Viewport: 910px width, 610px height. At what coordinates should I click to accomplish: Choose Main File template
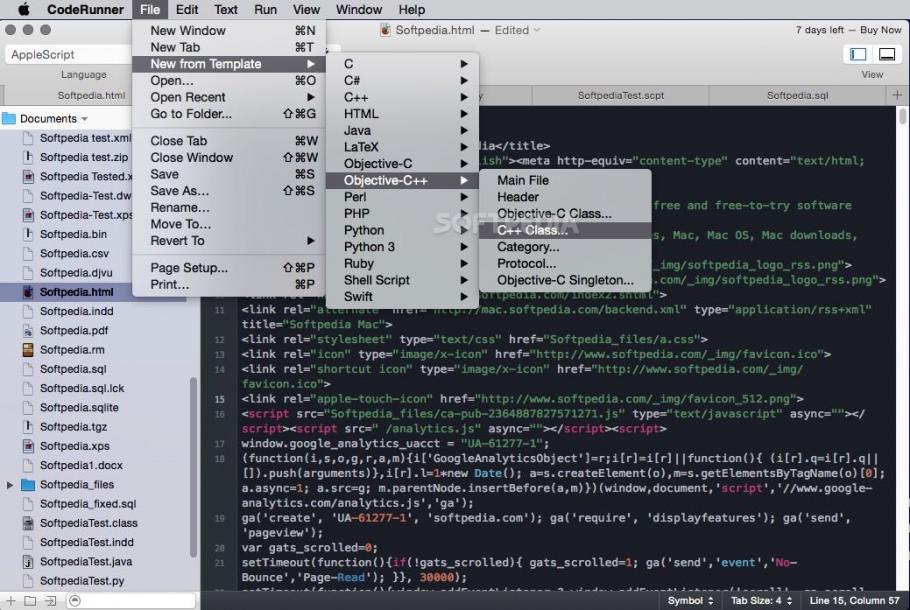(565, 181)
